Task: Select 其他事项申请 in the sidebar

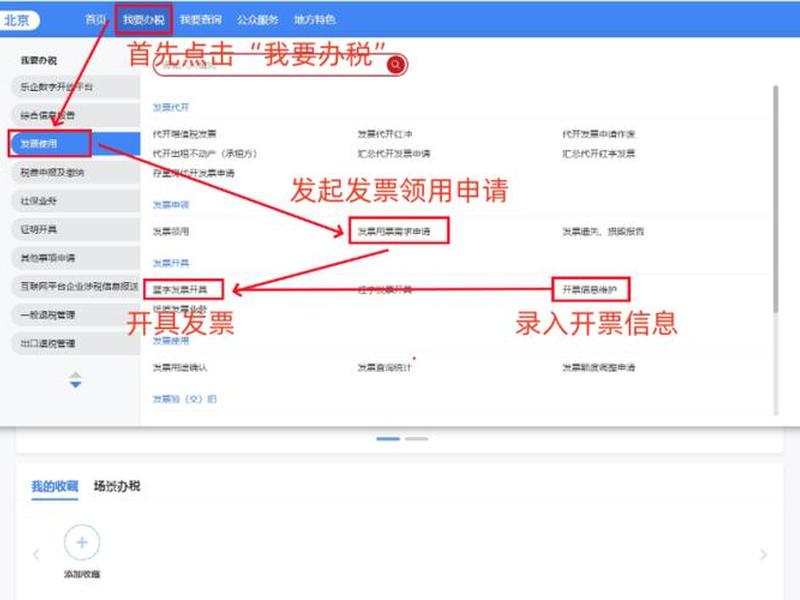Action: pos(76,258)
